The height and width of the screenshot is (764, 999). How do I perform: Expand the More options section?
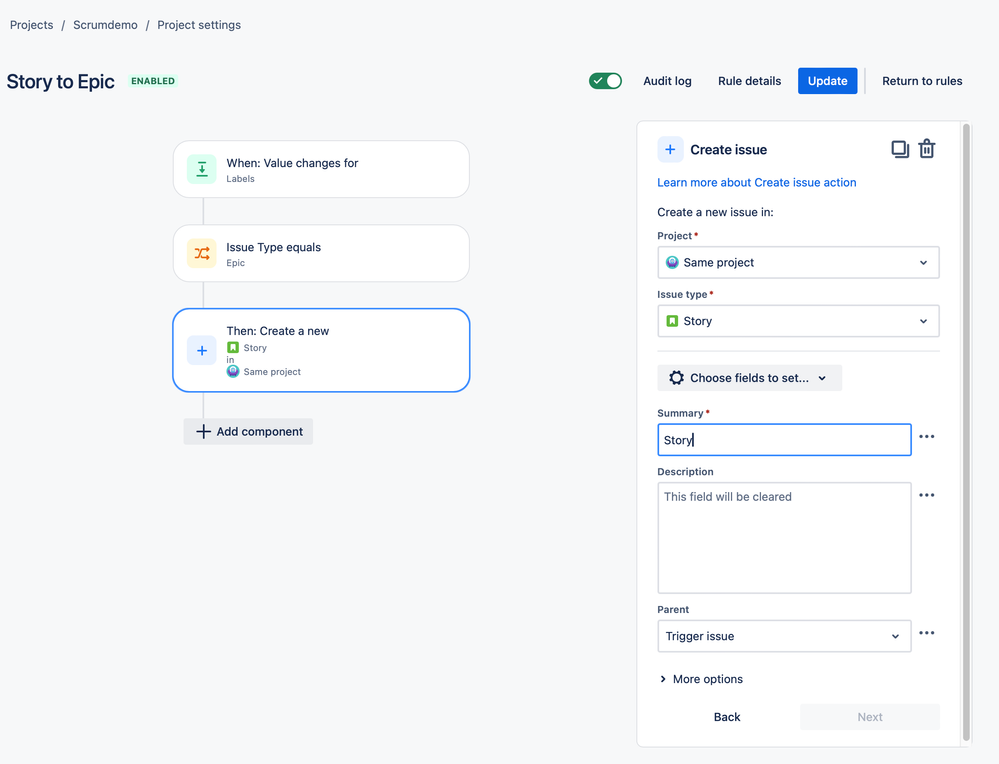701,679
